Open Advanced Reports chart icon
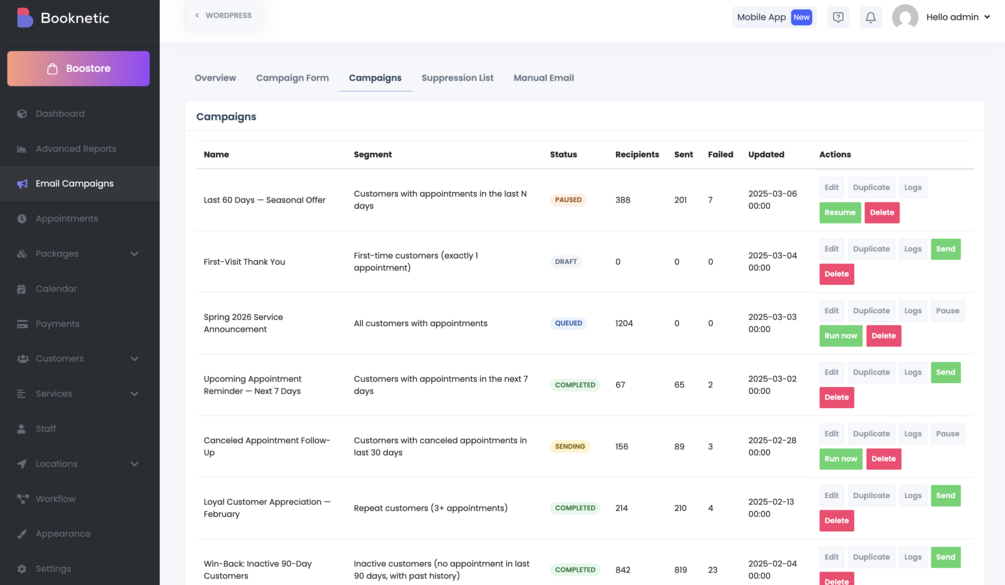The width and height of the screenshot is (1005, 585). 22,149
